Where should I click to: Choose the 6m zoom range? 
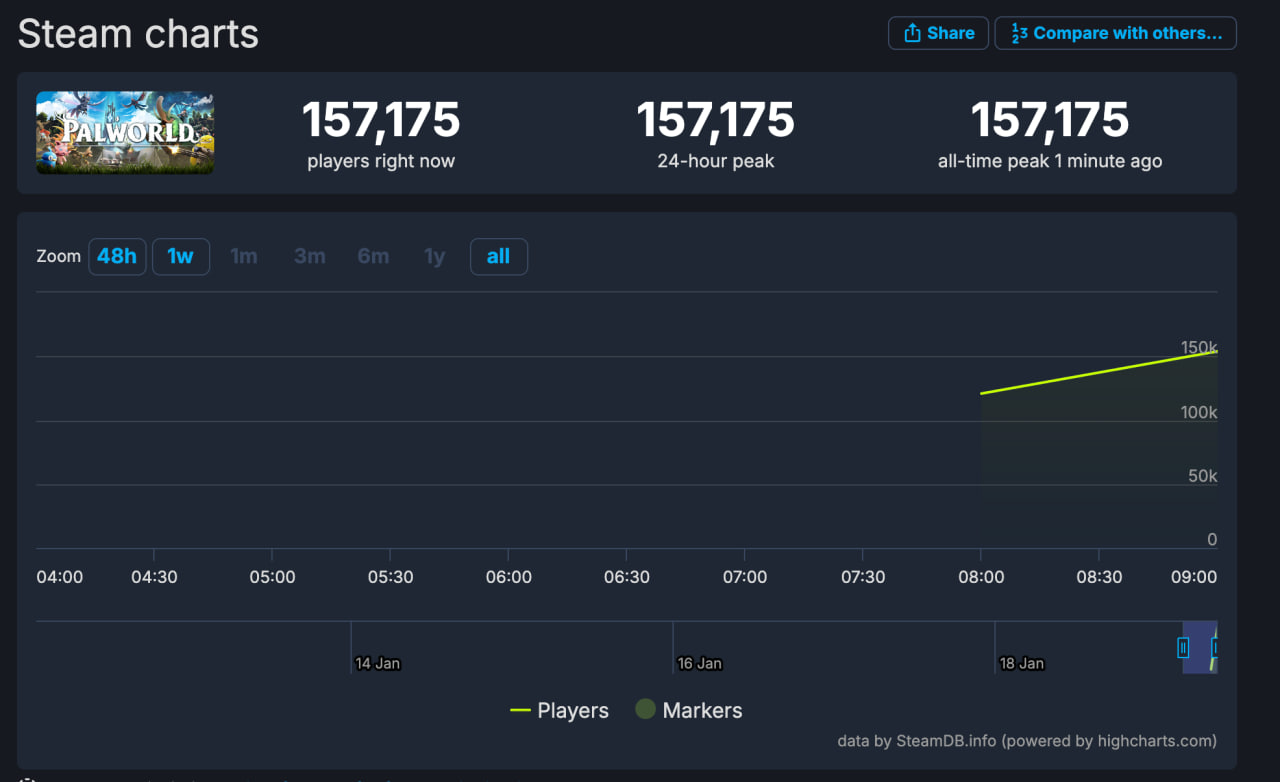click(373, 256)
